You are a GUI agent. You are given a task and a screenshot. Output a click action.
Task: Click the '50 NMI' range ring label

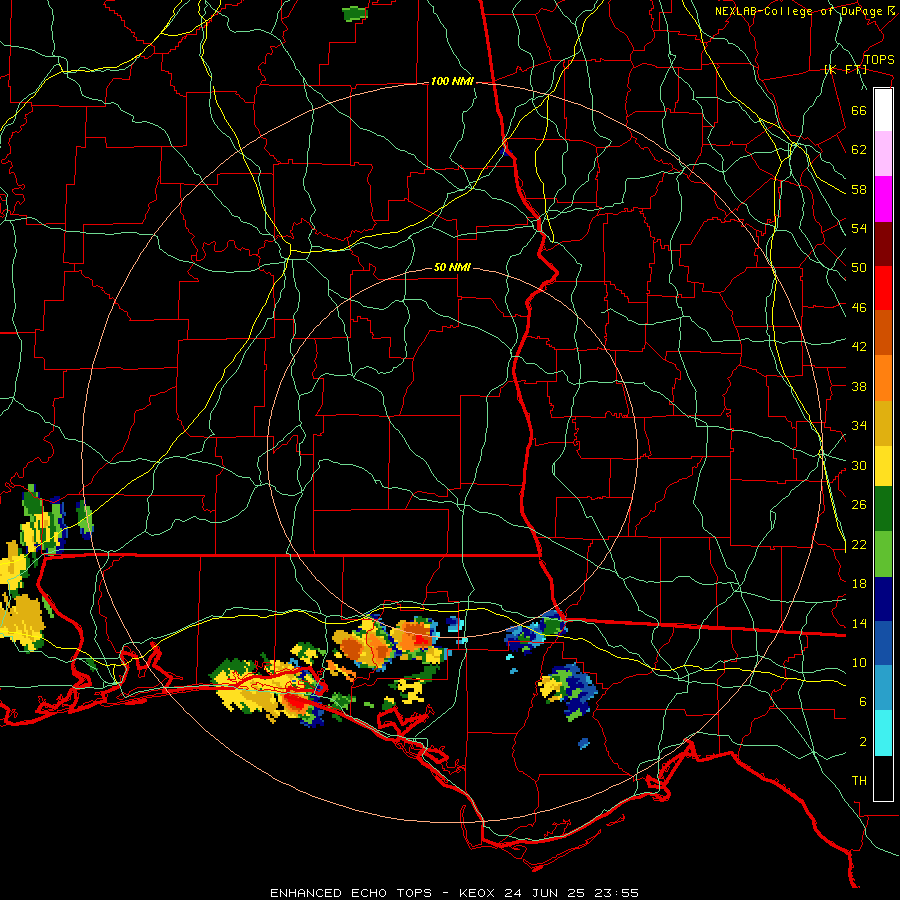452,267
